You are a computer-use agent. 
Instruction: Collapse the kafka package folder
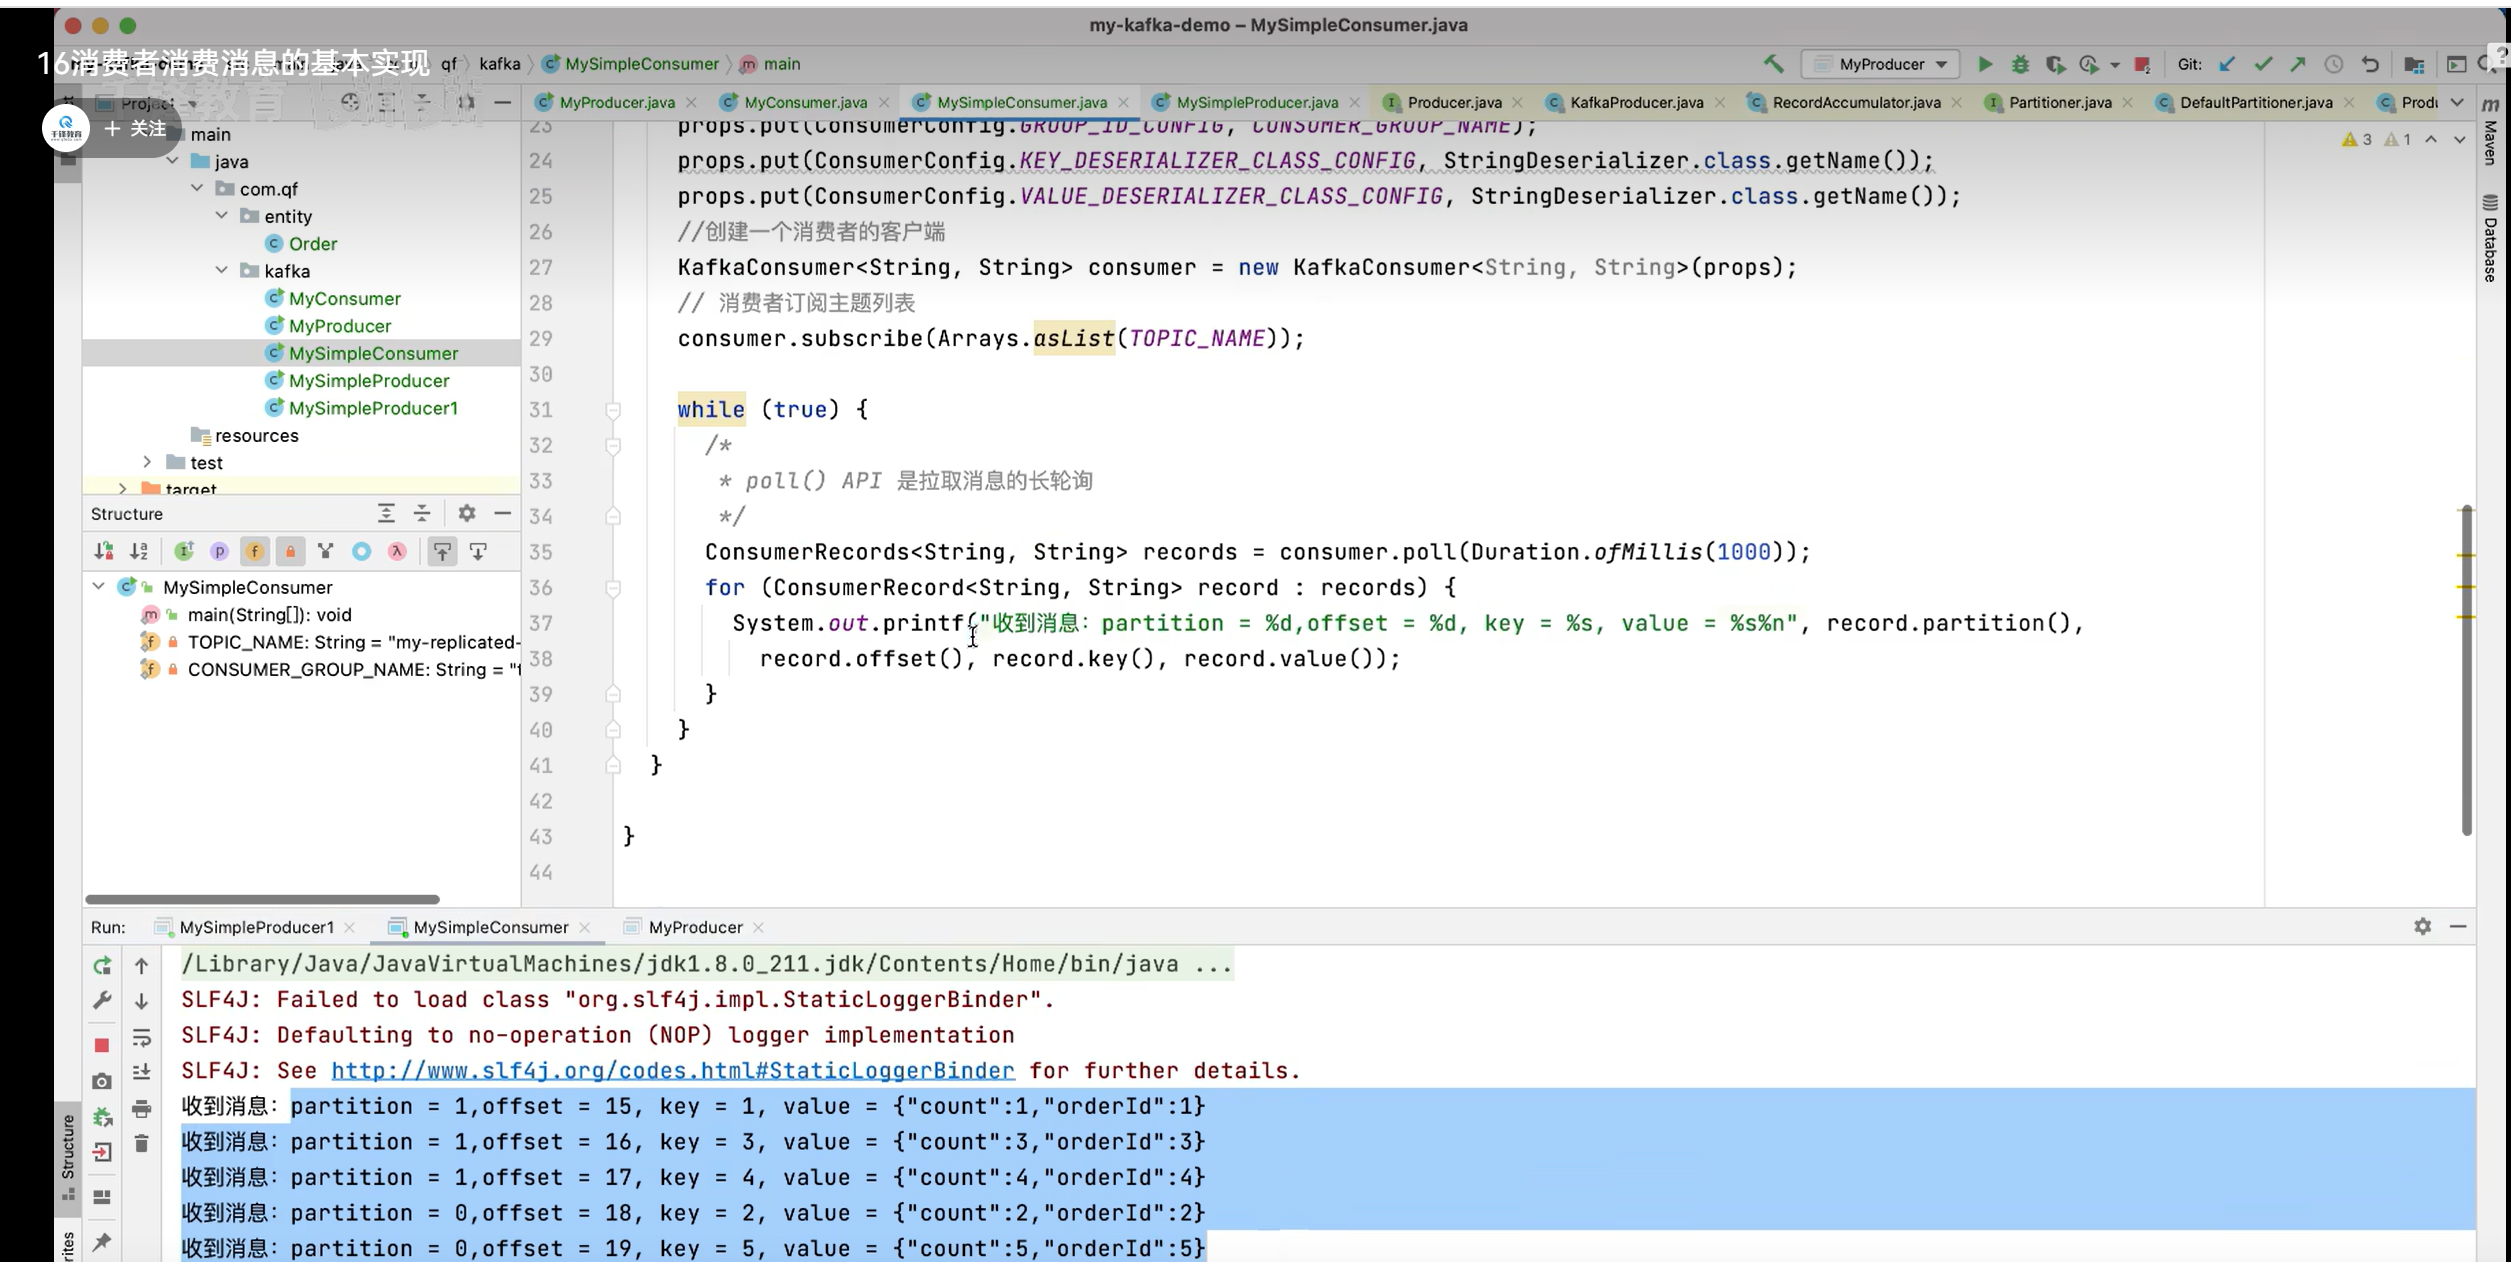pyautogui.click(x=222, y=271)
